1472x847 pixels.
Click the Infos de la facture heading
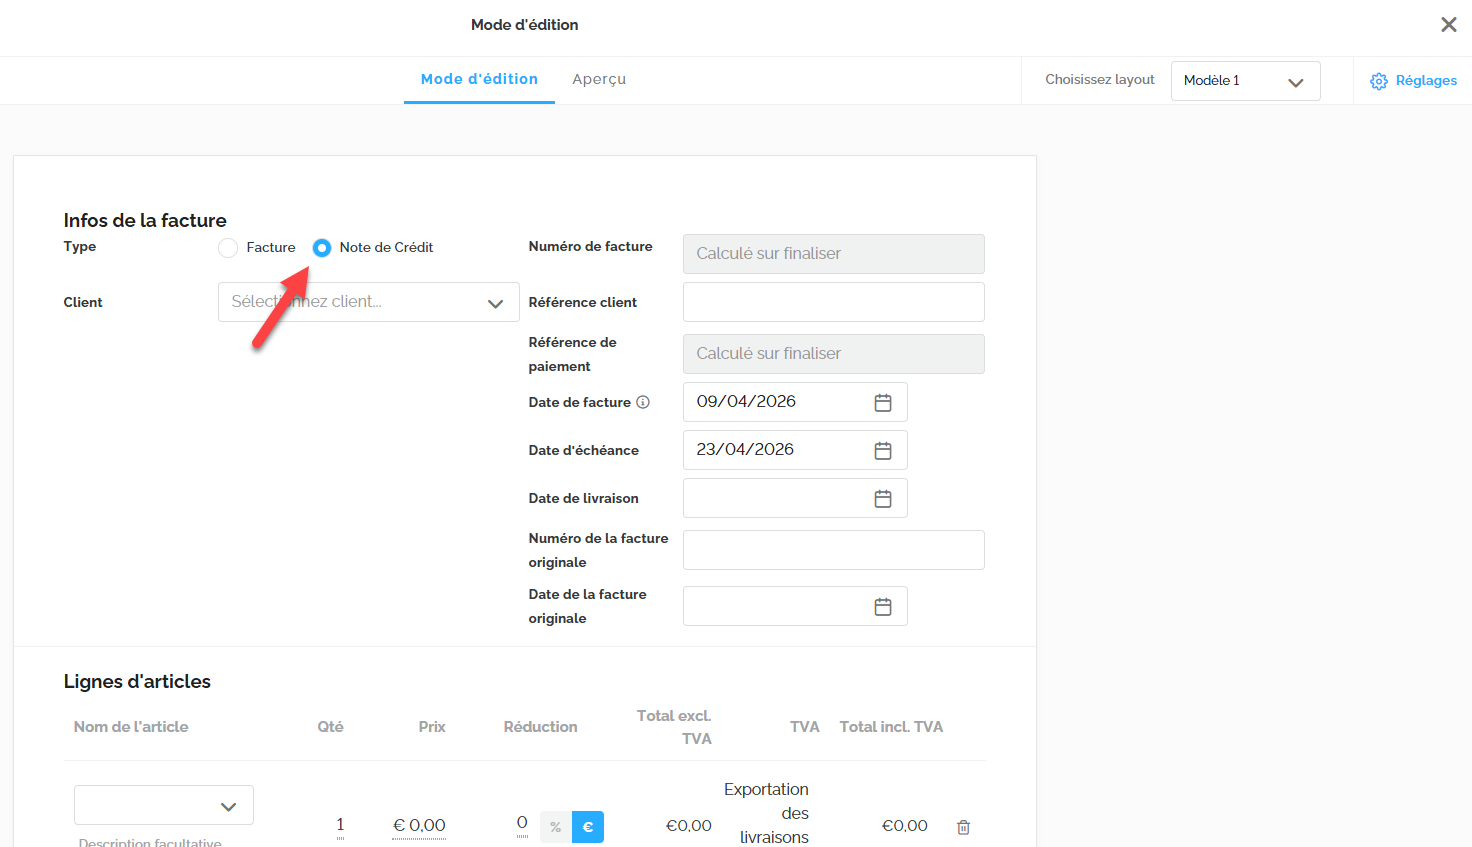point(145,220)
